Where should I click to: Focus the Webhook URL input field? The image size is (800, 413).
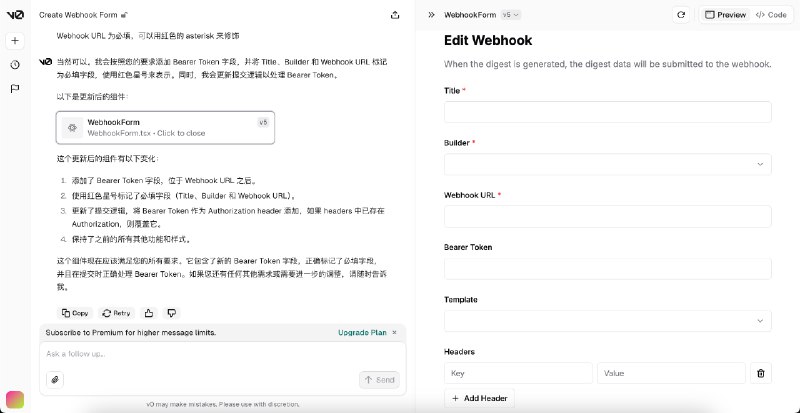point(608,216)
